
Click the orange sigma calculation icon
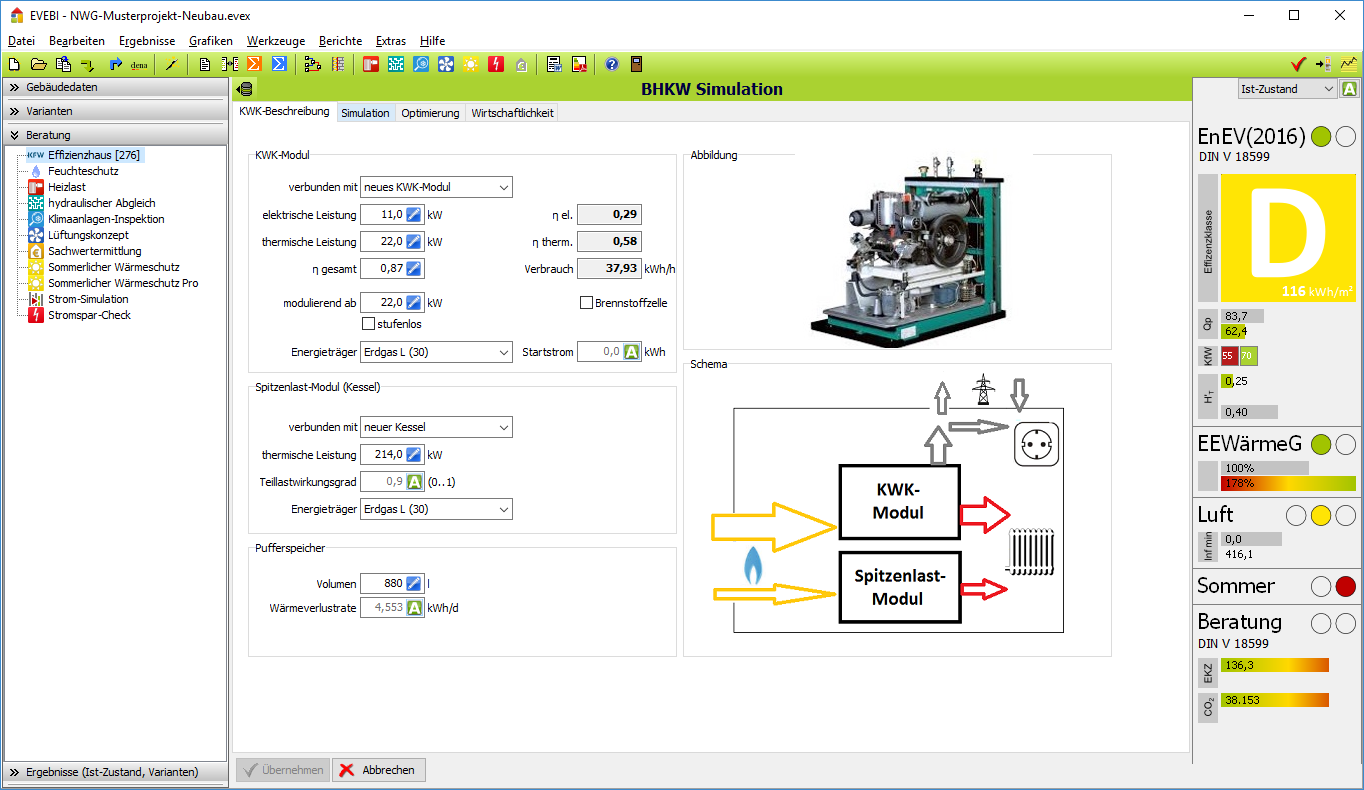(x=254, y=64)
